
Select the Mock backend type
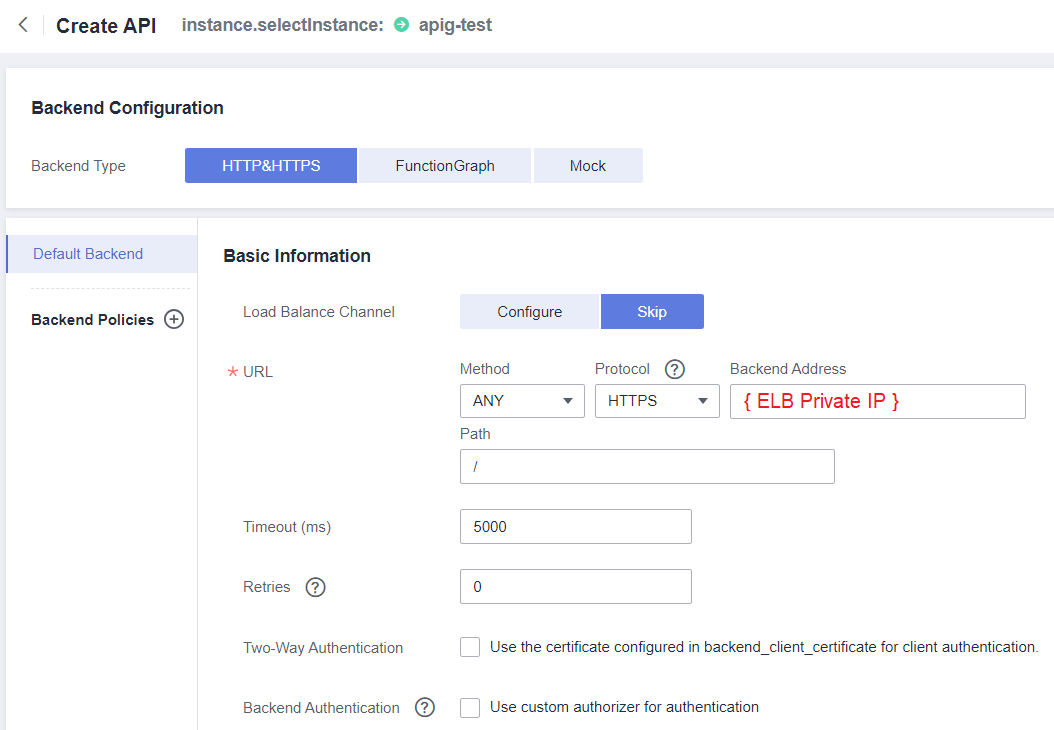[x=588, y=166]
